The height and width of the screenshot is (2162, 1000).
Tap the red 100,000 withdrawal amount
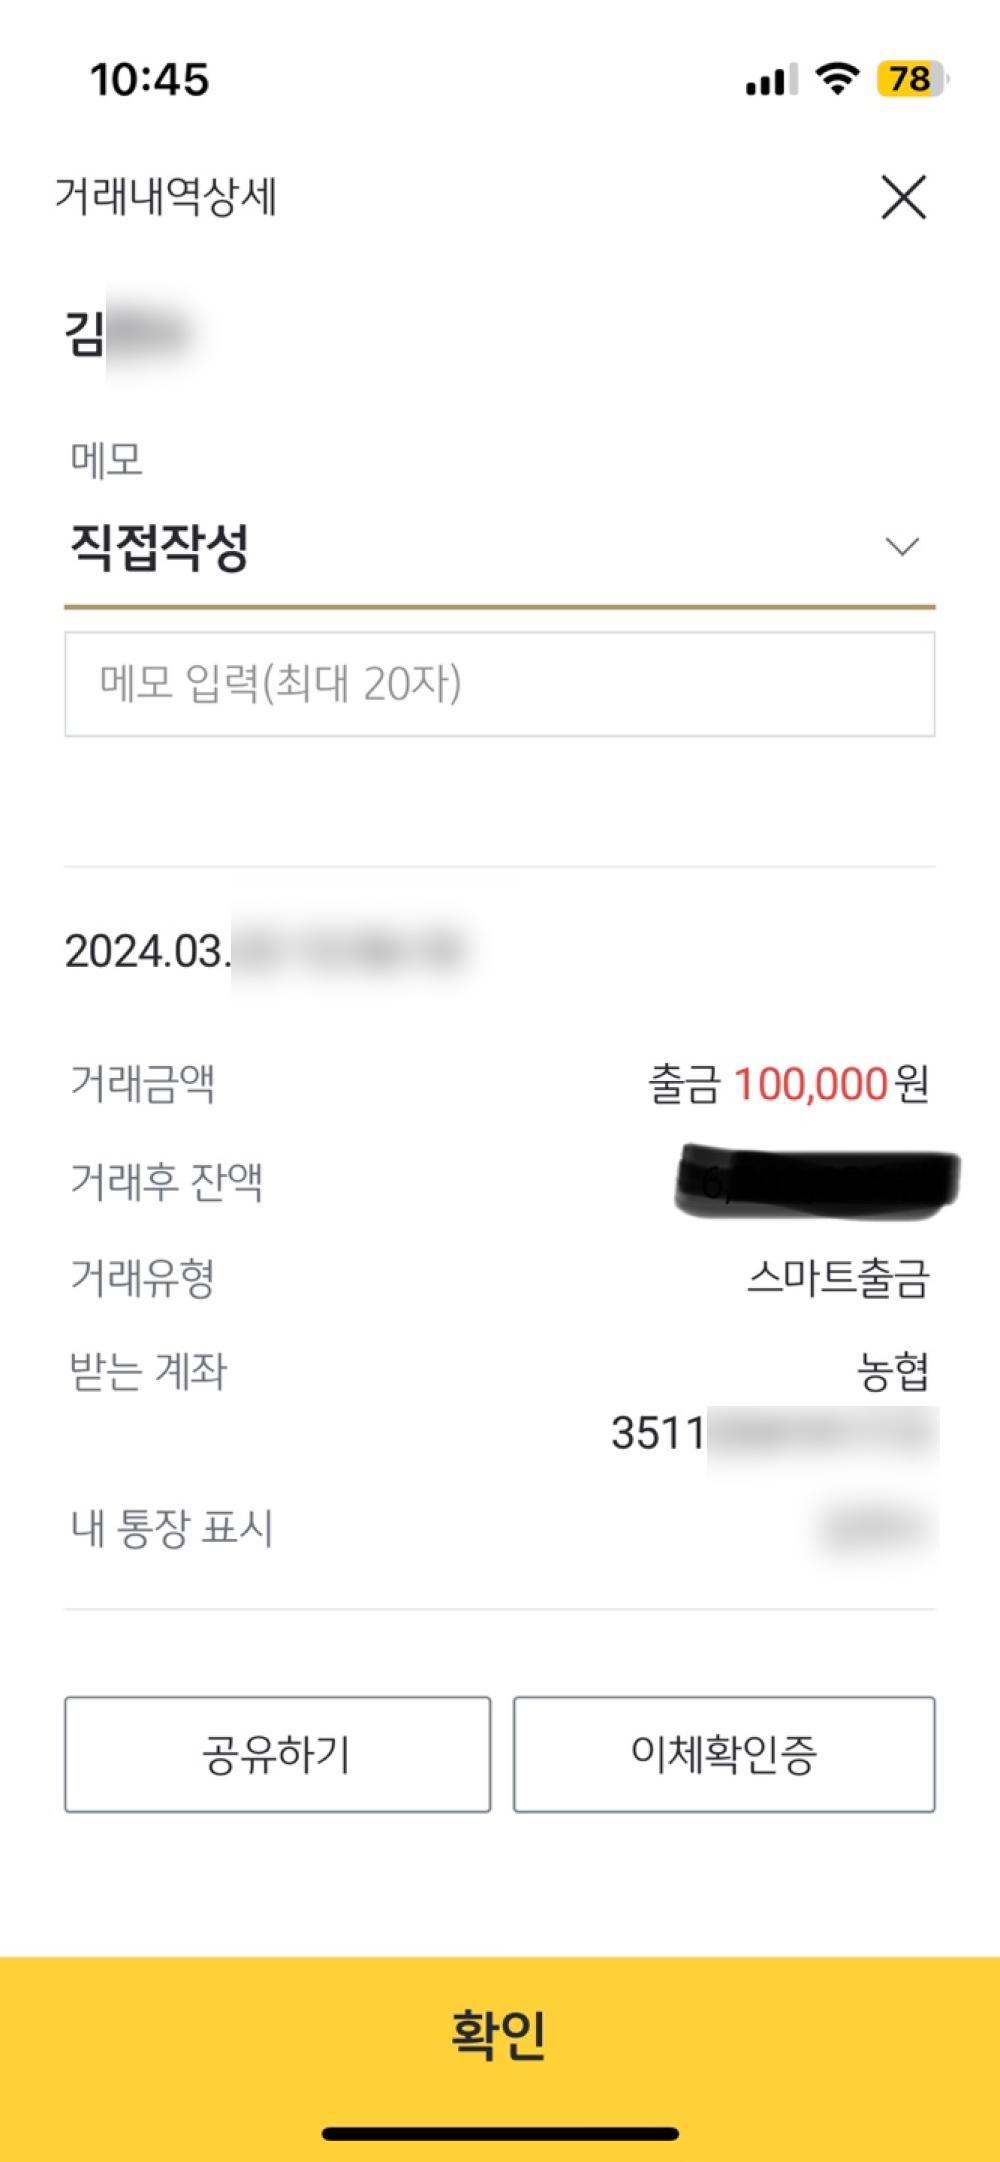point(810,1084)
